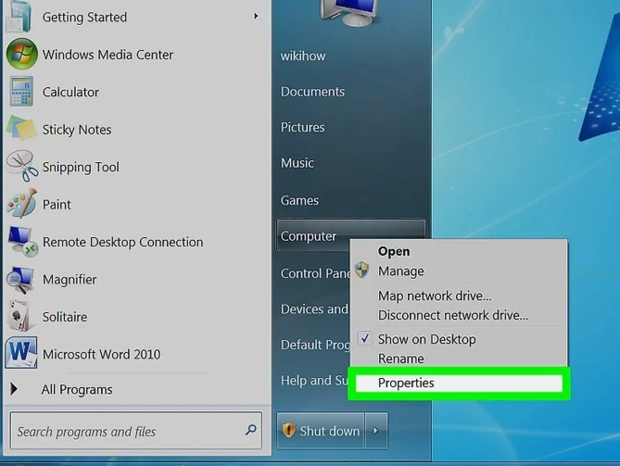Image resolution: width=620 pixels, height=466 pixels.
Task: Click Calculator program name
Action: pos(71,92)
